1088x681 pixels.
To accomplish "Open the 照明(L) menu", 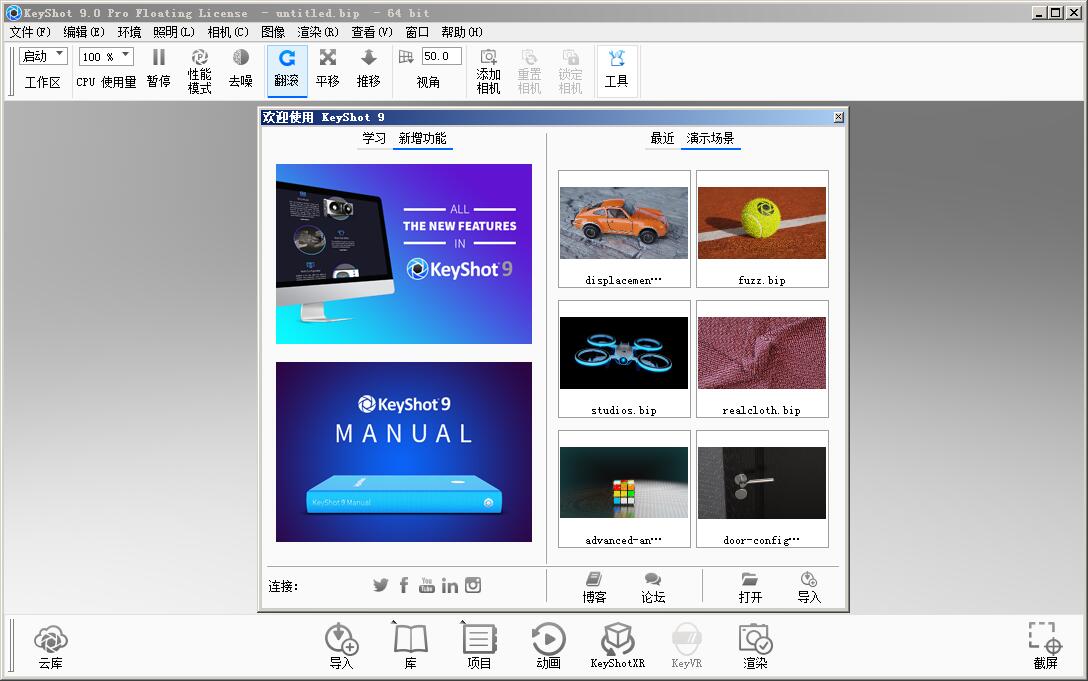I will tap(174, 32).
